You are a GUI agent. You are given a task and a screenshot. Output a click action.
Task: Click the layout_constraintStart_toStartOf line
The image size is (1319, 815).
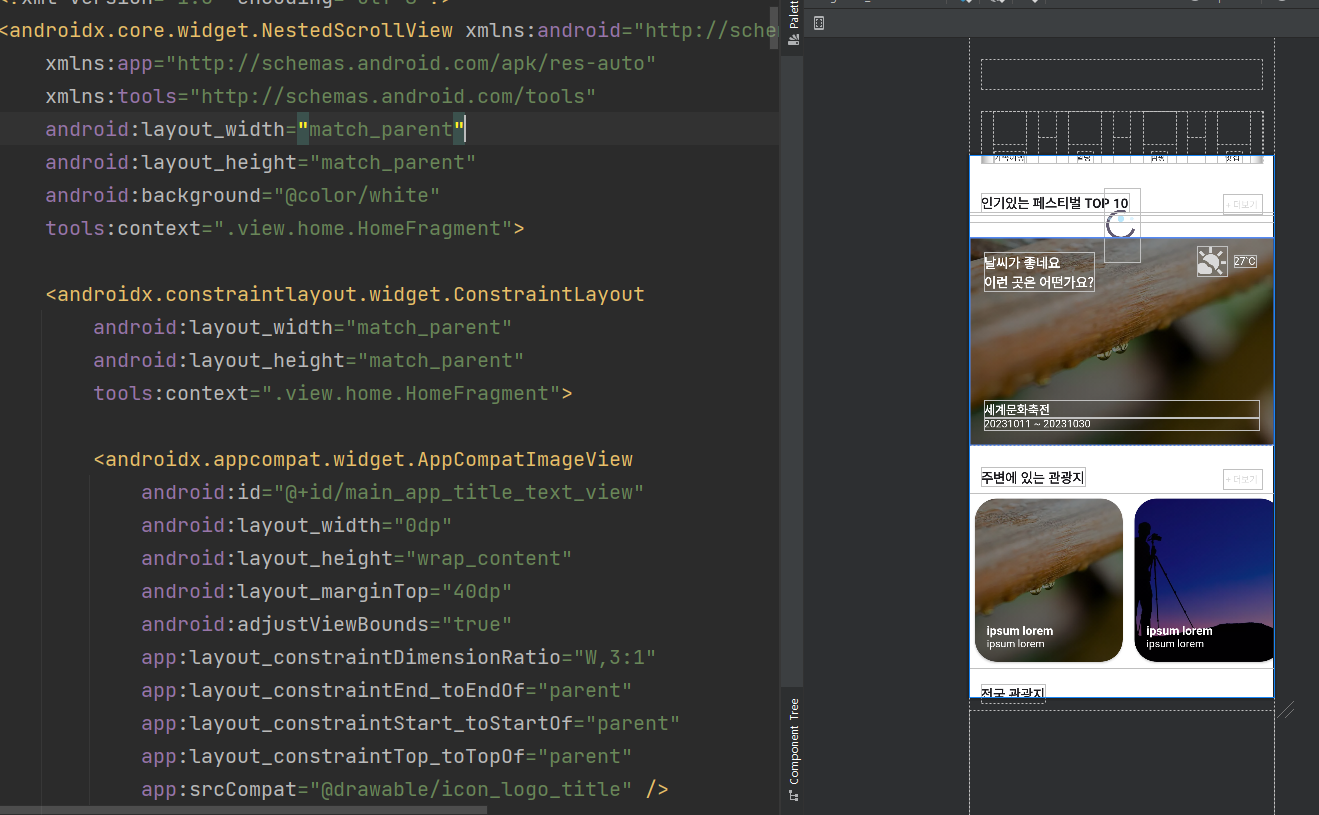click(x=411, y=723)
